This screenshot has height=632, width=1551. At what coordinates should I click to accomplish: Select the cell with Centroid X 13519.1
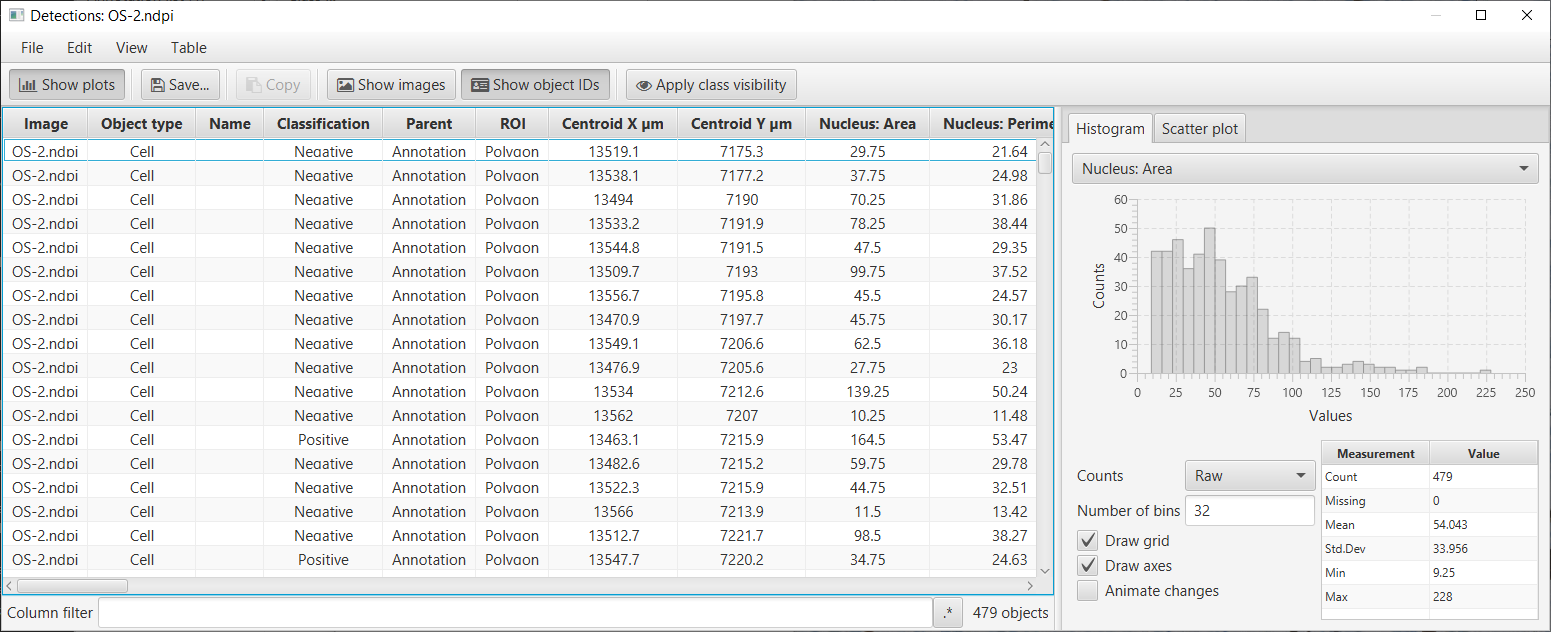(613, 152)
